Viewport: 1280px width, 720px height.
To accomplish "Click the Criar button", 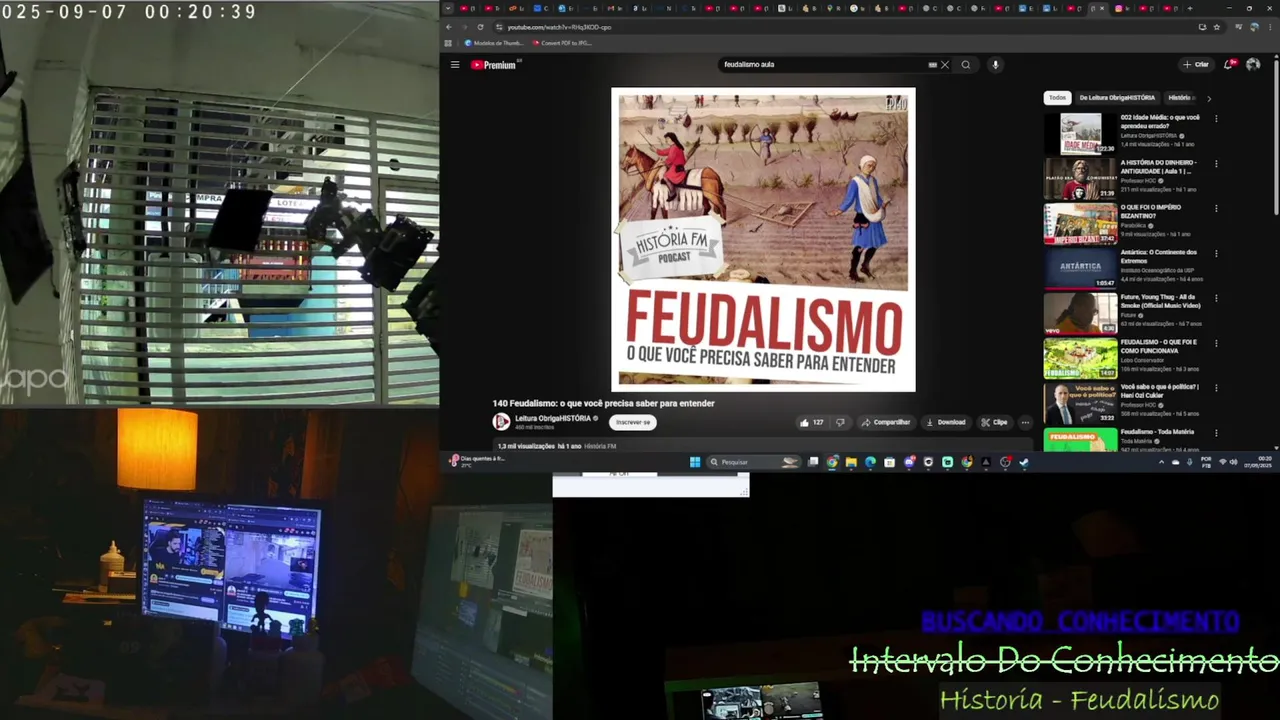I will coord(1196,65).
